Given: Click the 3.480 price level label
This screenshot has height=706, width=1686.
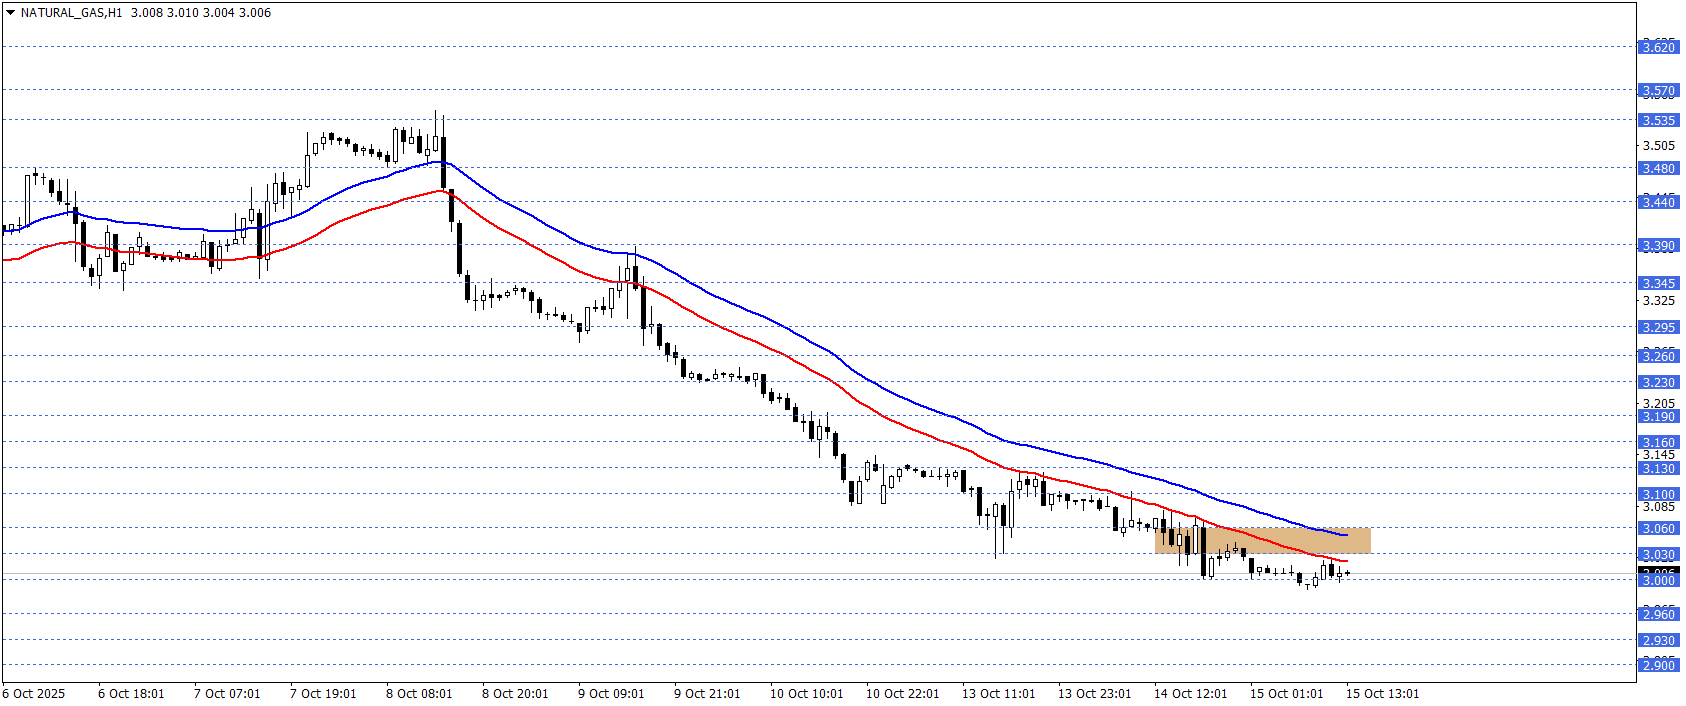Looking at the screenshot, I should 1659,169.
